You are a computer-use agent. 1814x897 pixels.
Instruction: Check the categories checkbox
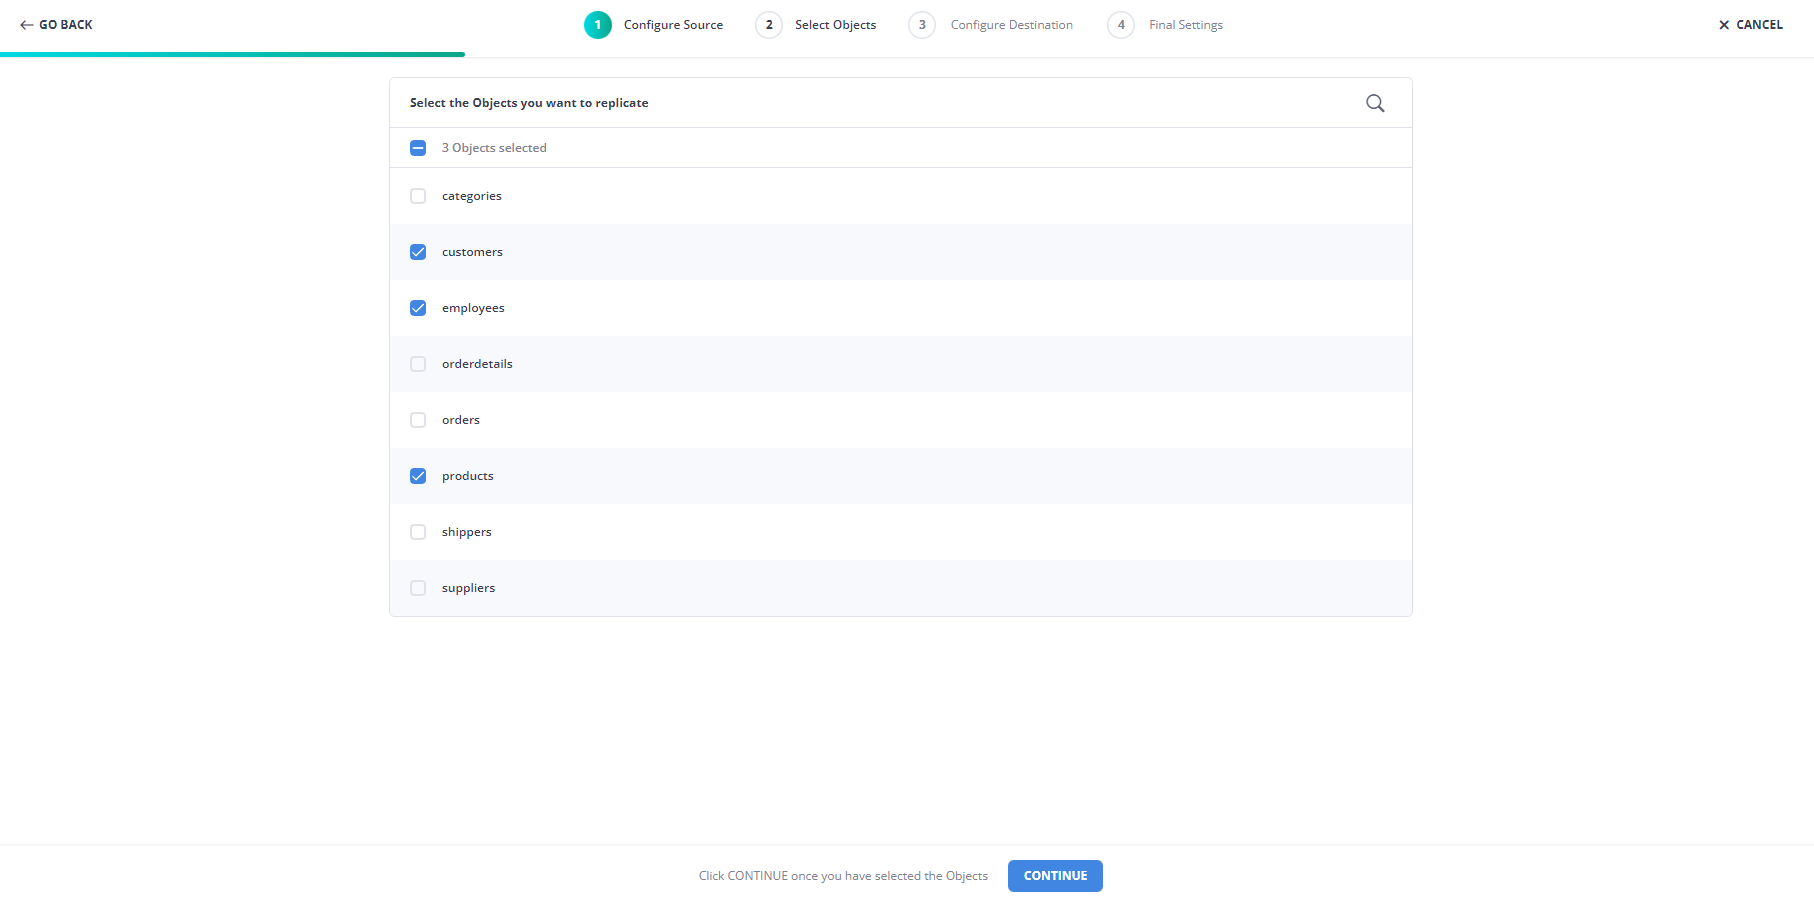tap(418, 196)
